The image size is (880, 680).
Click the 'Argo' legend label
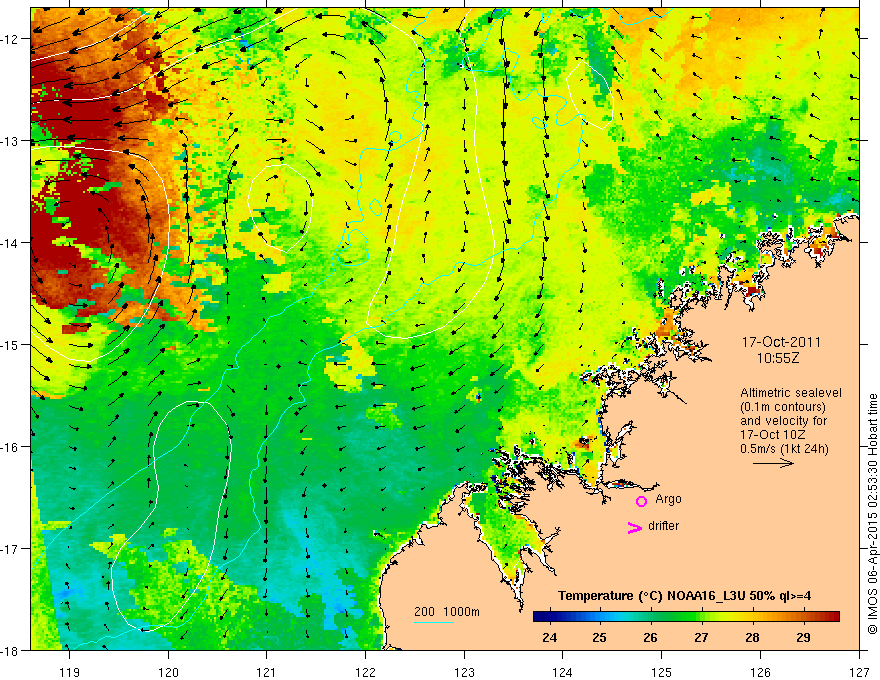(x=668, y=499)
